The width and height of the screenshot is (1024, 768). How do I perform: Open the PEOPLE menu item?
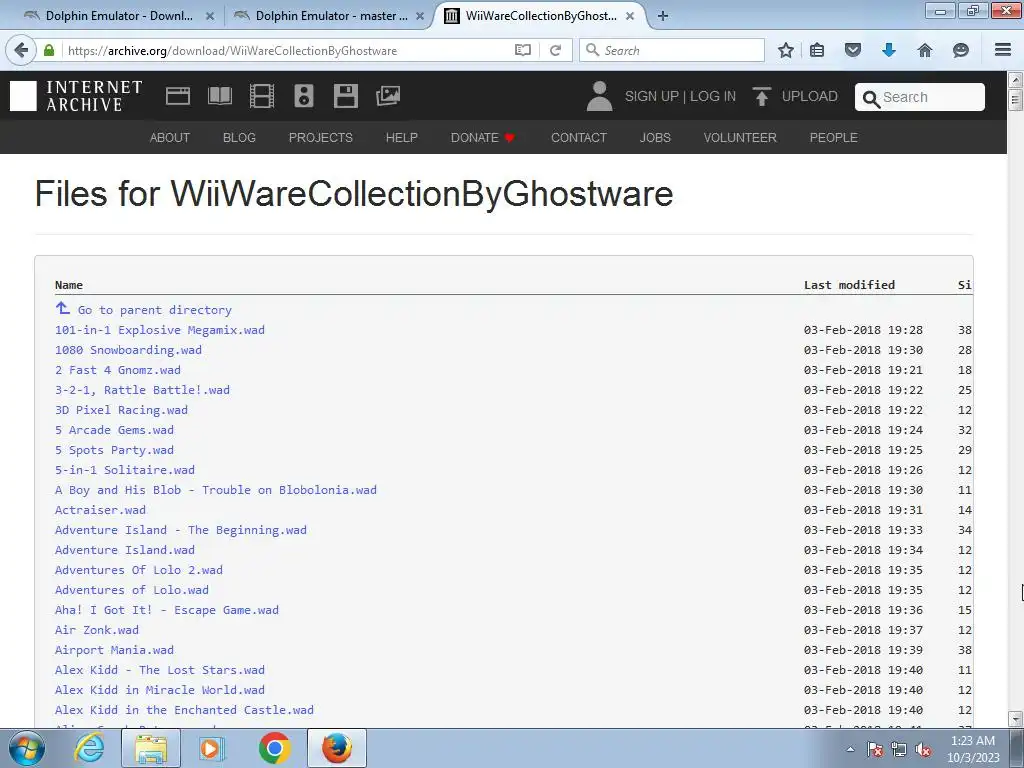[833, 137]
